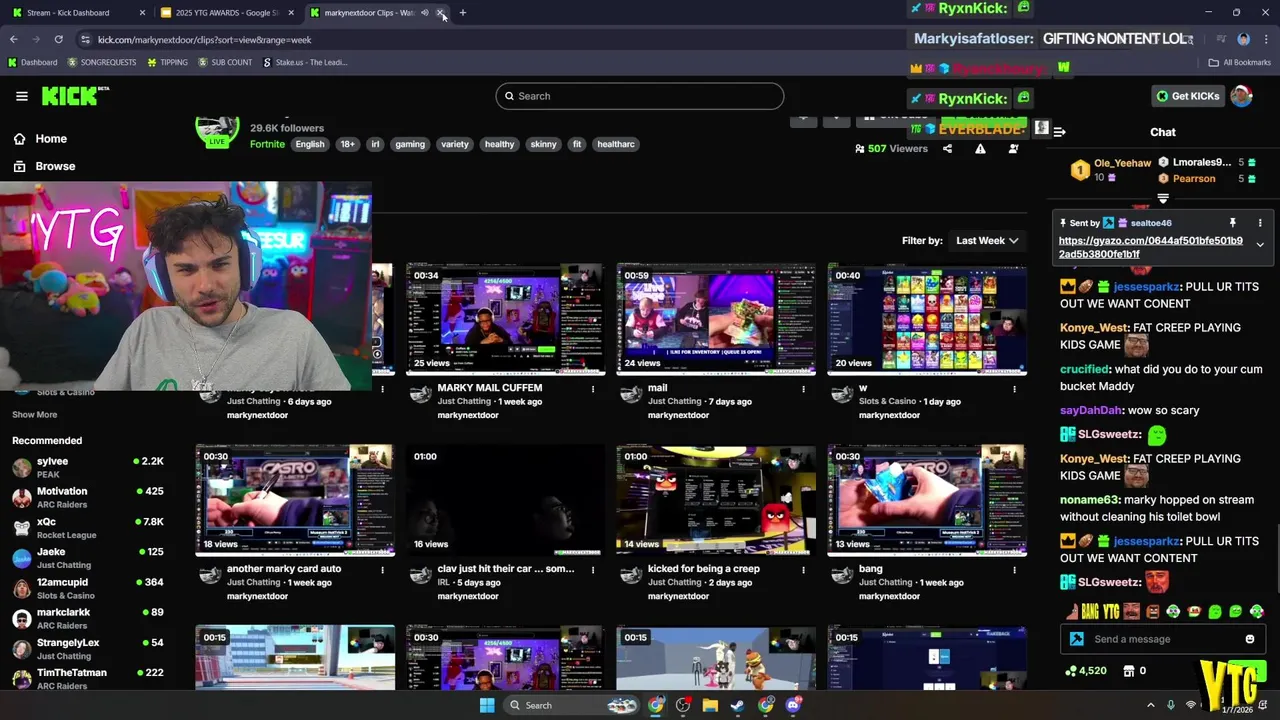Open the 'mall' clip thumbnail

pos(716,319)
